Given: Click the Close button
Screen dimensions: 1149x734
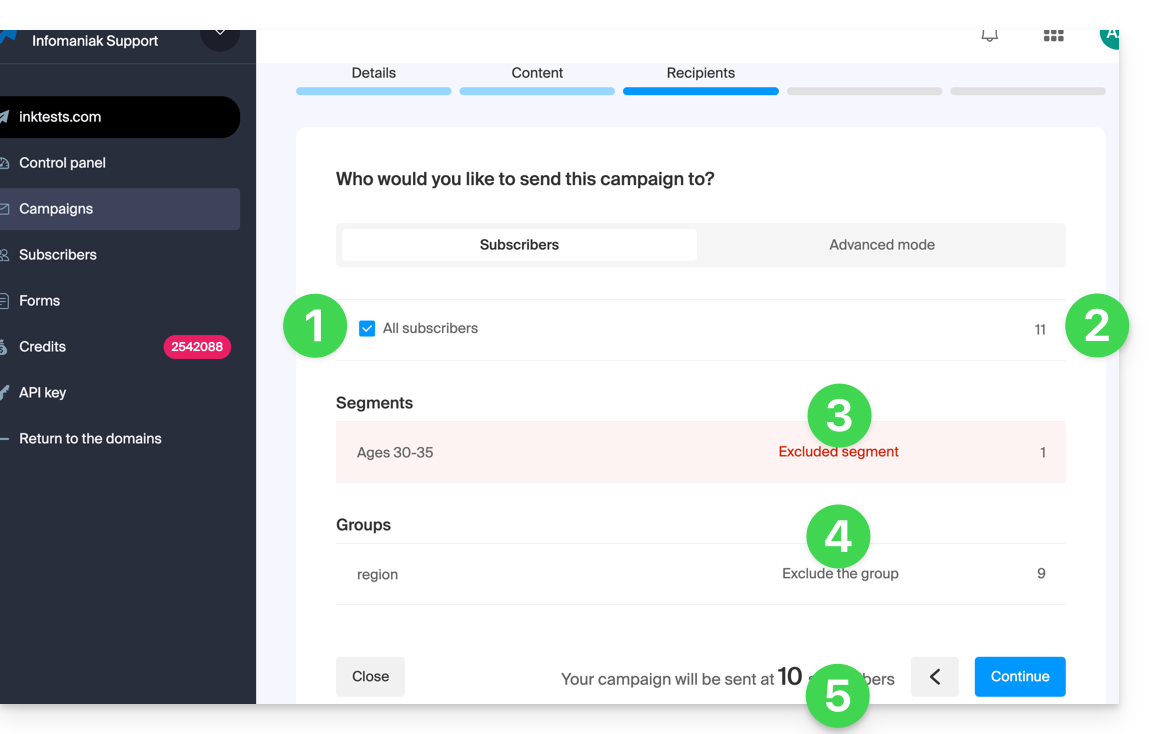Looking at the screenshot, I should 370,677.
